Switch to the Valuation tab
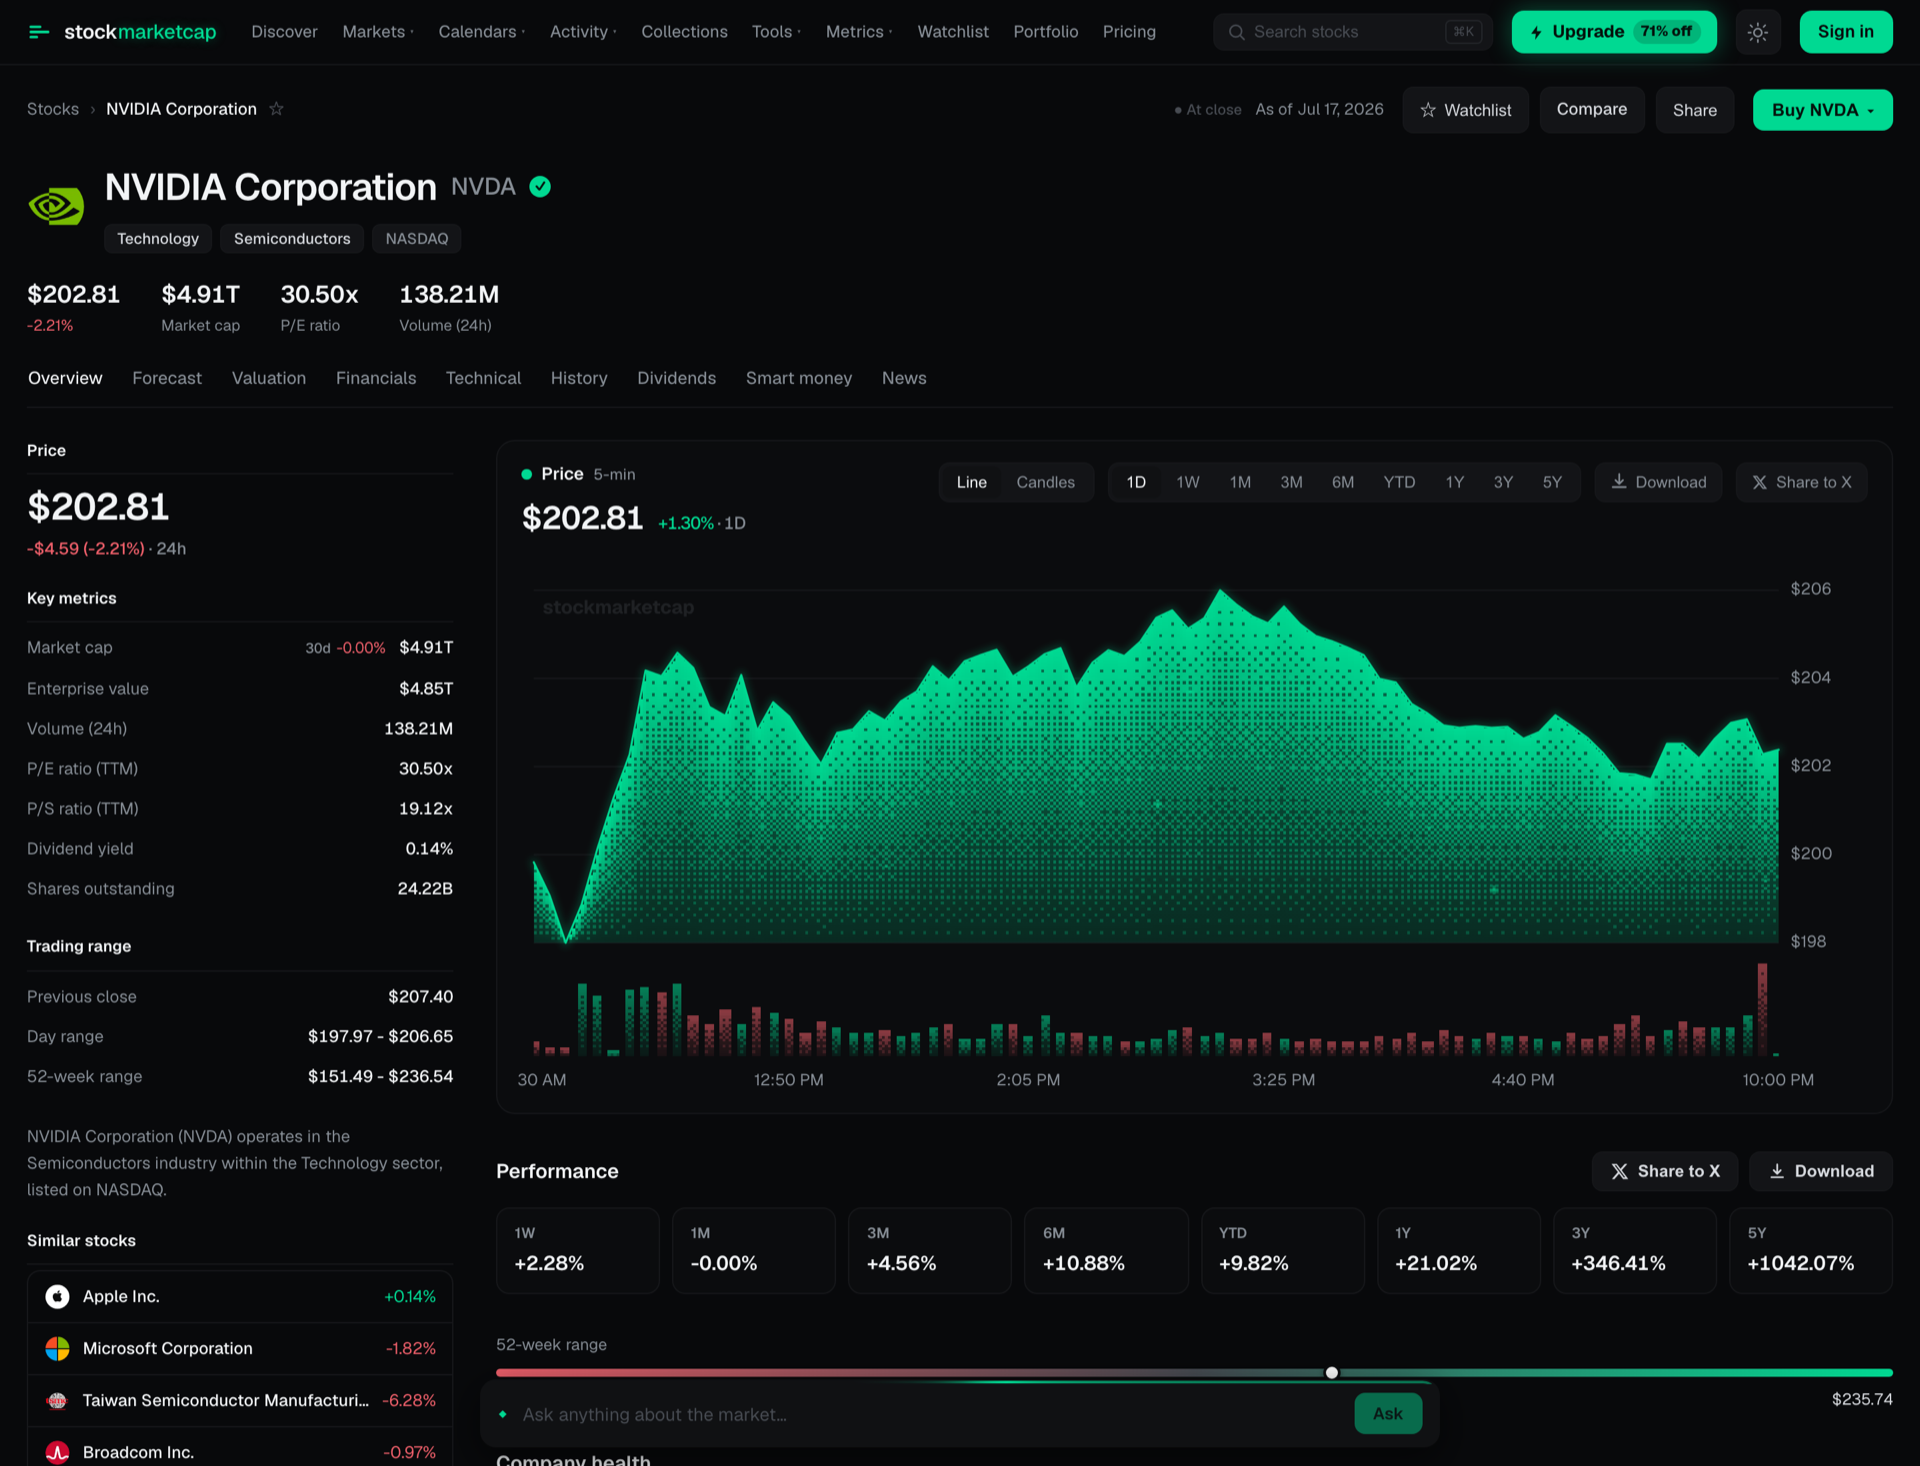Screen dimensions: 1920x1466 (269, 378)
